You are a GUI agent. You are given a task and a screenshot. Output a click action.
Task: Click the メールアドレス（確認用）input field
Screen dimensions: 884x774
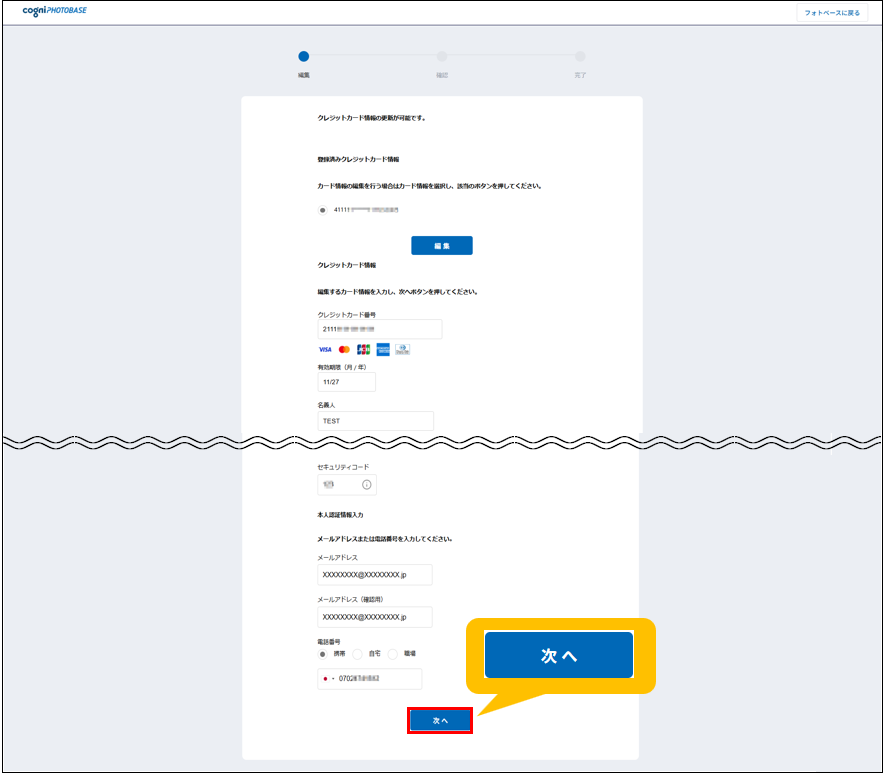point(375,617)
